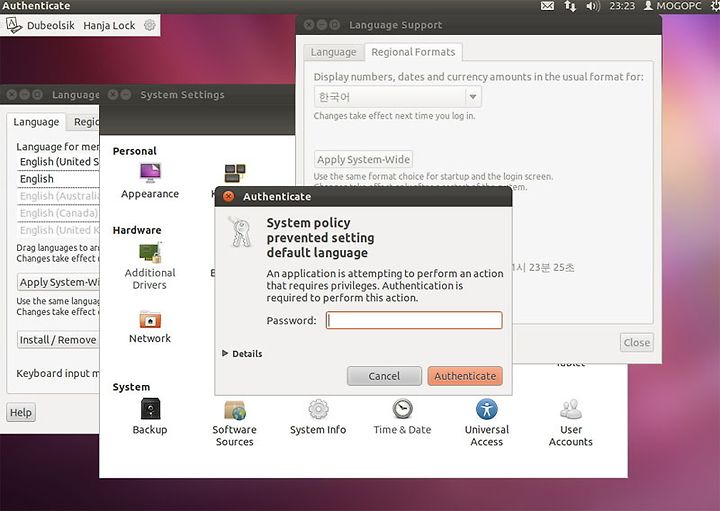Image resolution: width=720 pixels, height=511 pixels.
Task: Open Universal Access icon
Action: click(487, 409)
